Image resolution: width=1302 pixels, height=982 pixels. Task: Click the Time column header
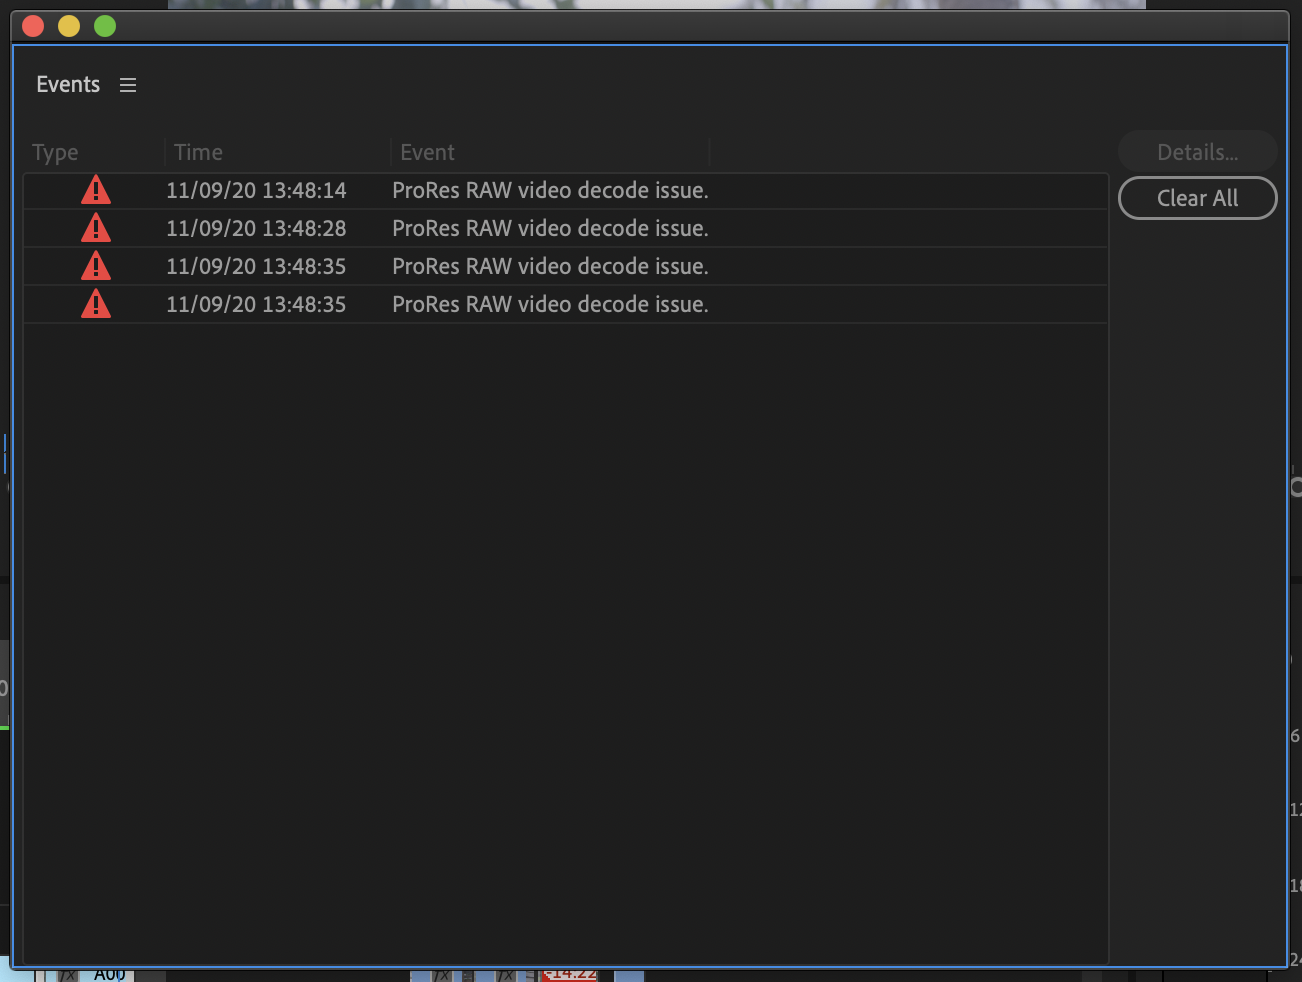(x=198, y=152)
